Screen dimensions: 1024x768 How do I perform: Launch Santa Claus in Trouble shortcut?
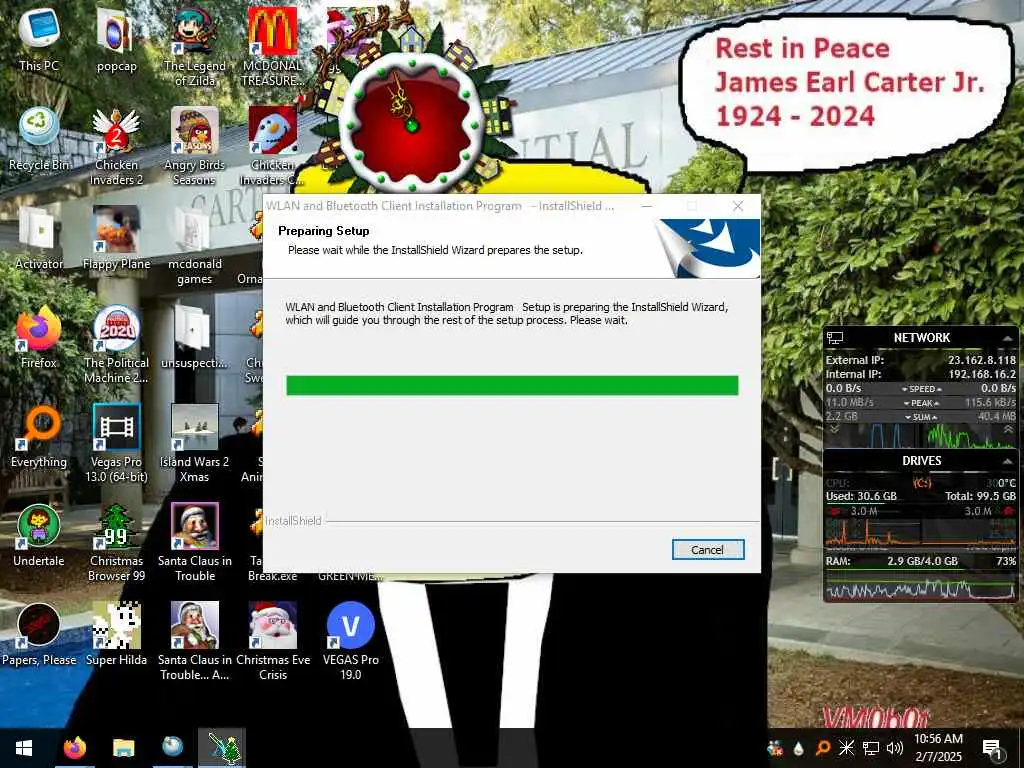click(195, 542)
